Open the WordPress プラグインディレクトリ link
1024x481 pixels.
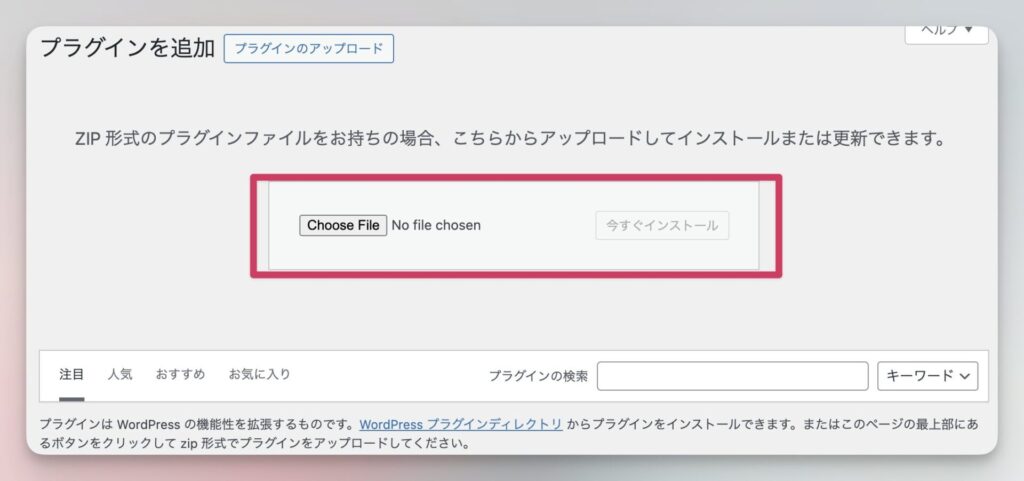point(460,424)
